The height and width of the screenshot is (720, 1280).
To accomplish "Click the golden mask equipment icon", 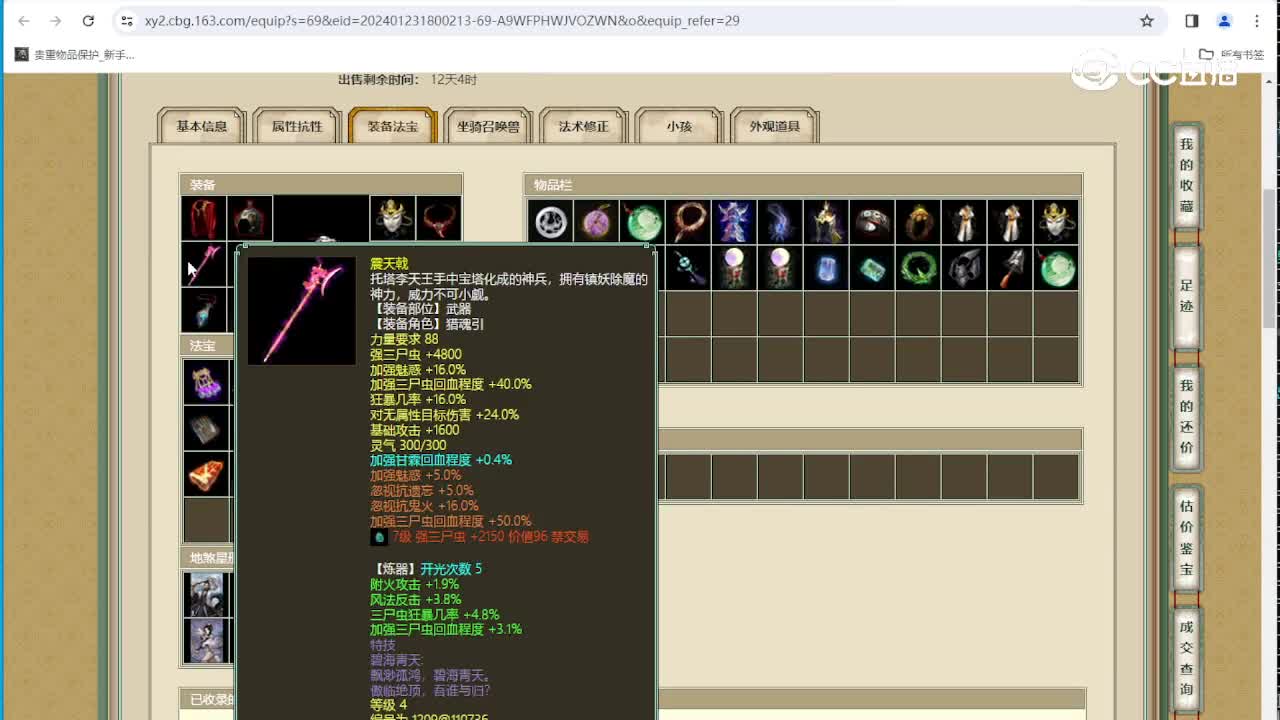I will [393, 218].
